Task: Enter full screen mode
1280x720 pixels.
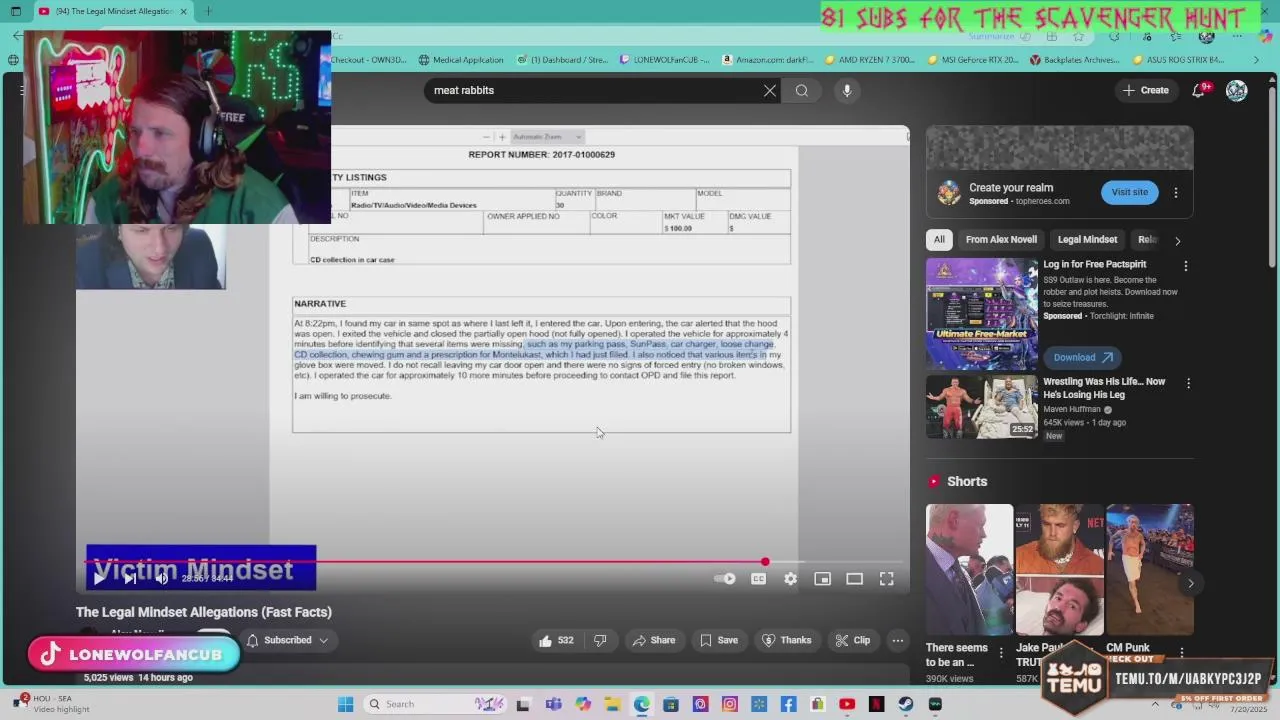Action: (x=886, y=579)
